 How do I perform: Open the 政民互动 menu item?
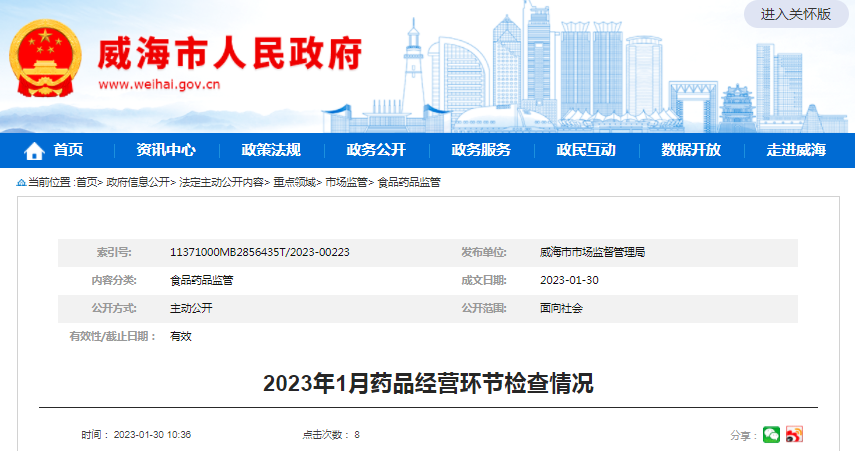pos(586,150)
